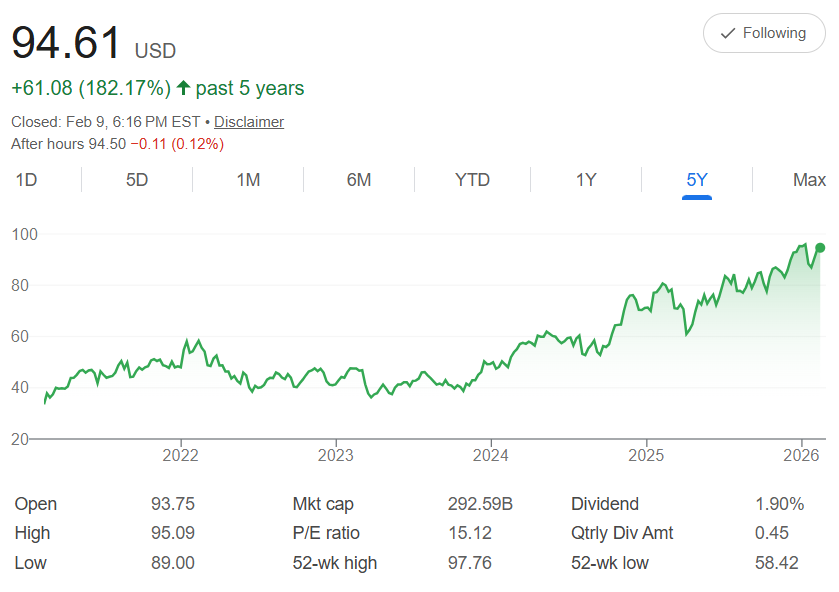This screenshot has height=592, width=839.
Task: Click the green up arrow icon
Action: (183, 88)
